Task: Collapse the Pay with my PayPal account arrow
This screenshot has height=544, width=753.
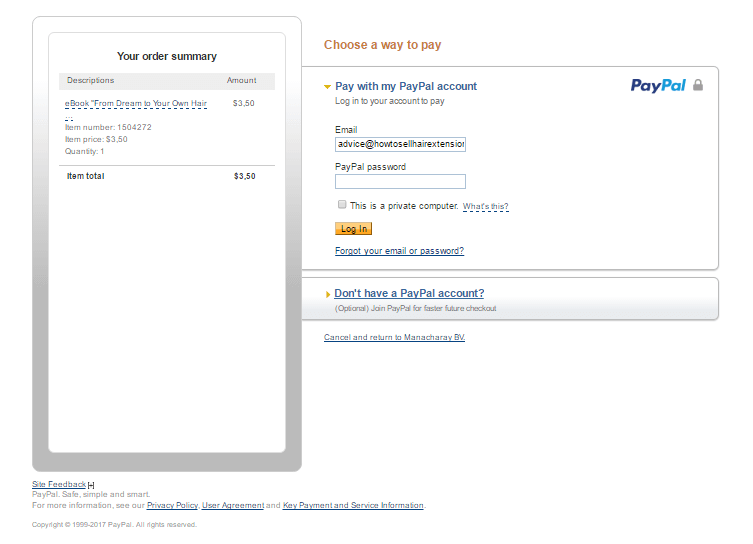Action: [328, 87]
